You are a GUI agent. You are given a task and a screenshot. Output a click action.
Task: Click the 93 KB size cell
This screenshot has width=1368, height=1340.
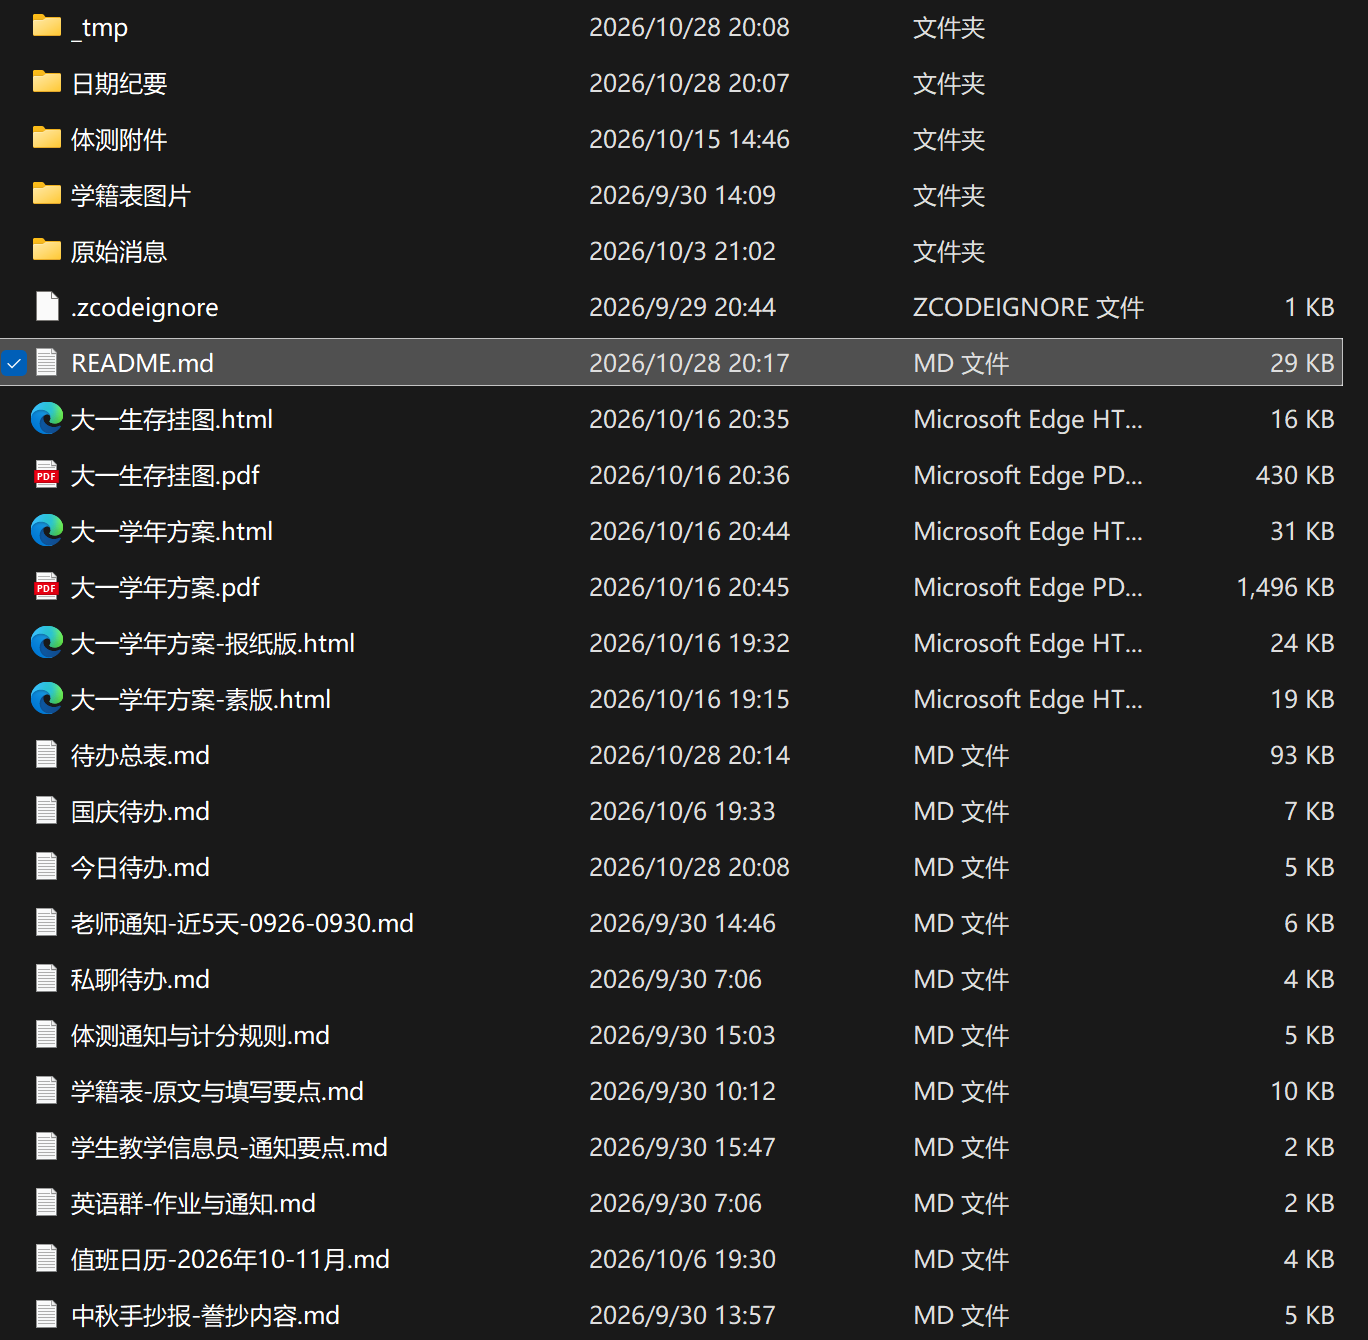tap(1302, 755)
